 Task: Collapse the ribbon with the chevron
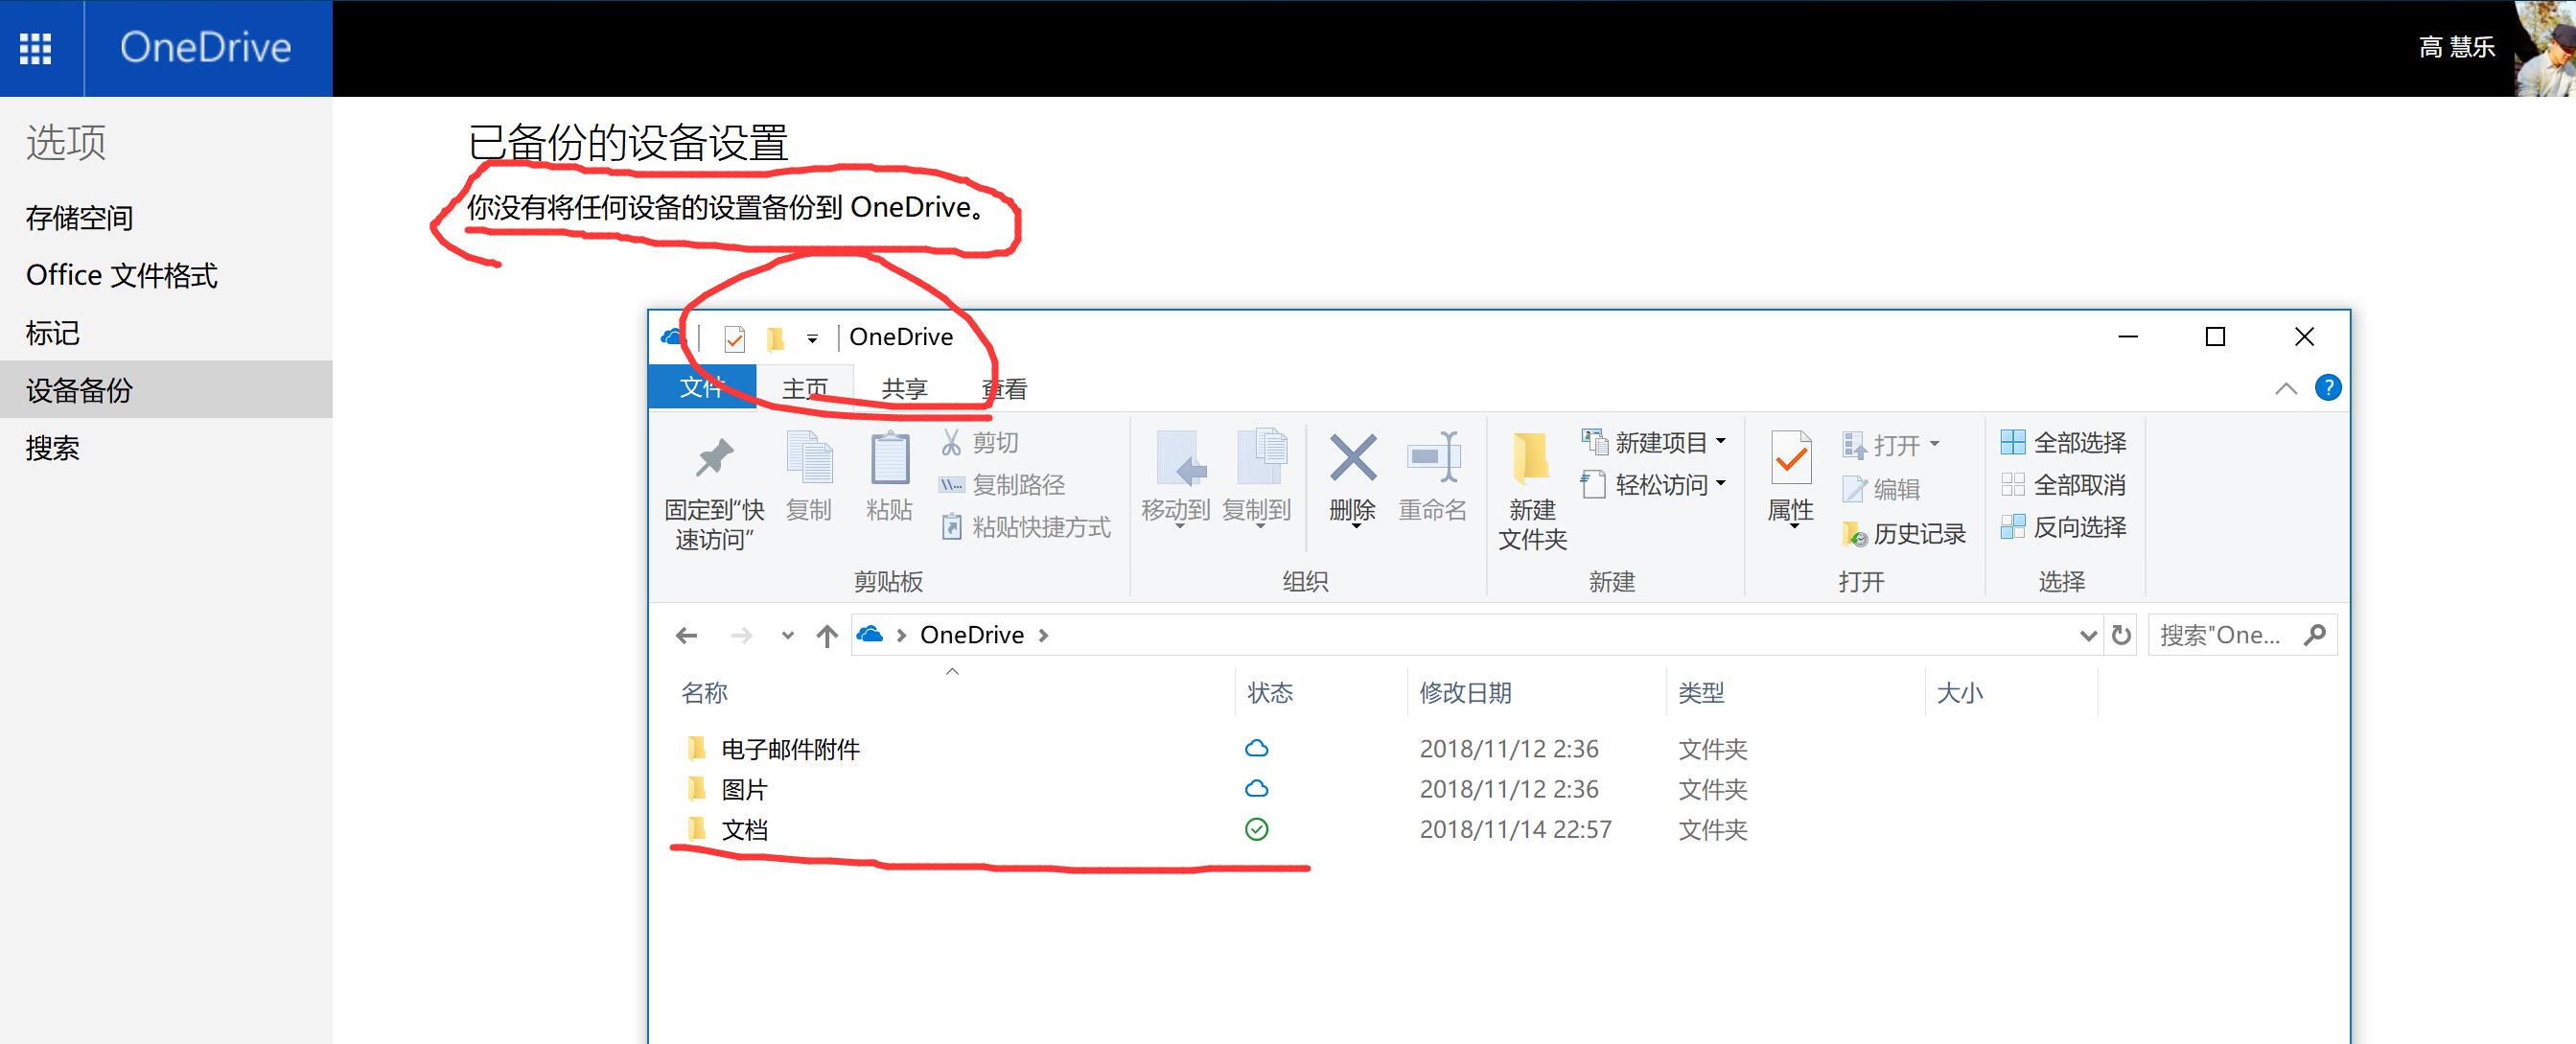tap(2286, 388)
